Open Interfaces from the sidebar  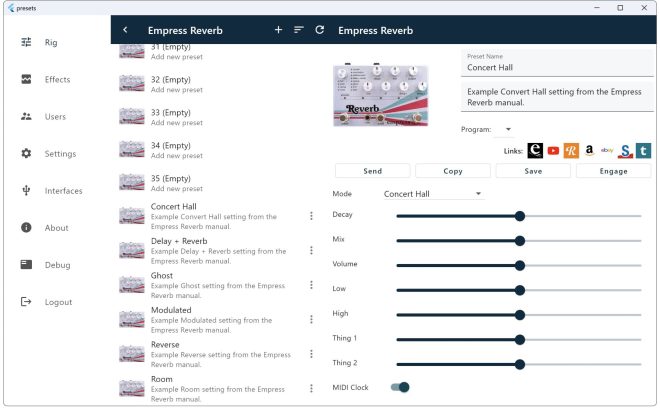(x=63, y=191)
